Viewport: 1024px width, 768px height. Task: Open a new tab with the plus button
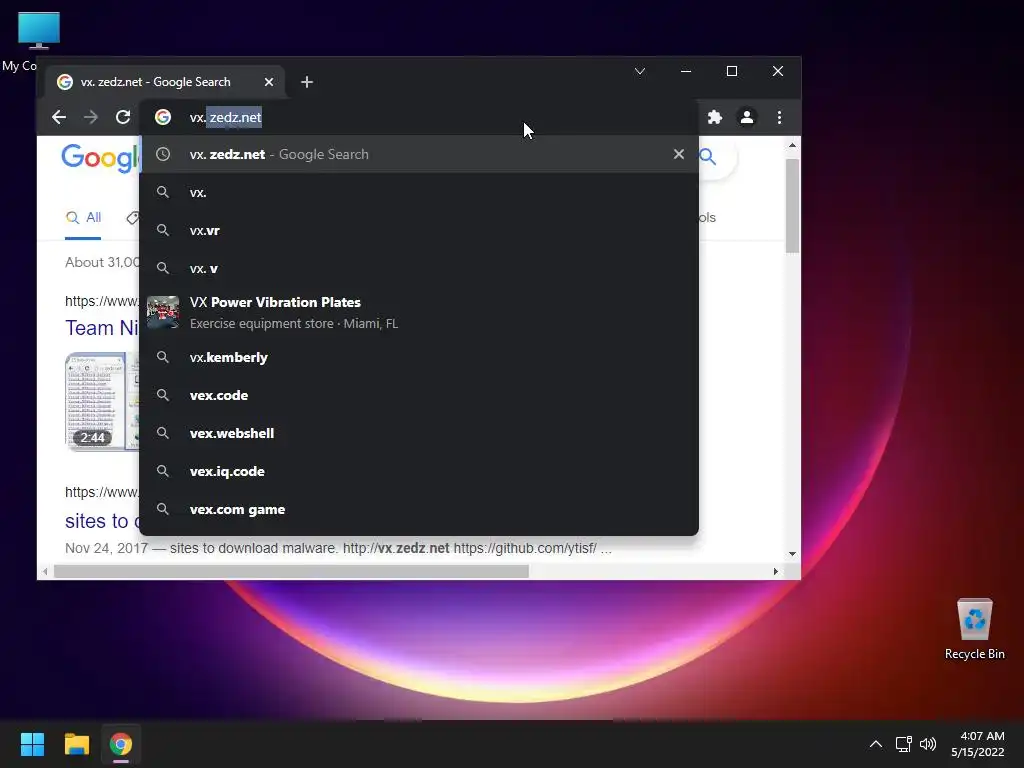point(307,82)
